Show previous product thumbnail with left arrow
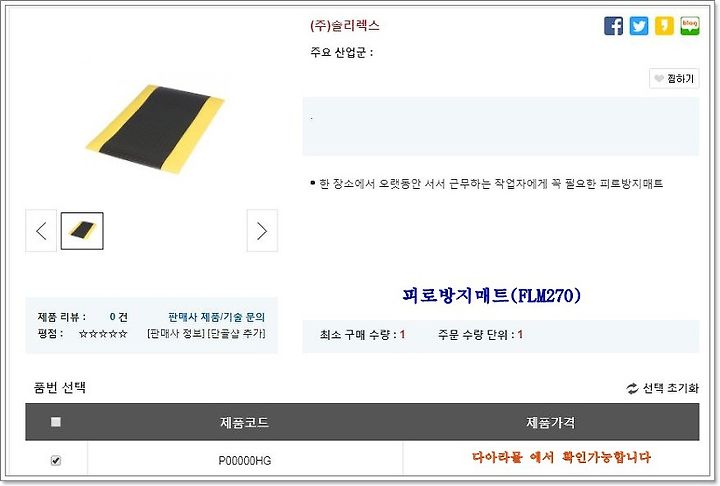Screen dimensions: 720x486 [41, 231]
